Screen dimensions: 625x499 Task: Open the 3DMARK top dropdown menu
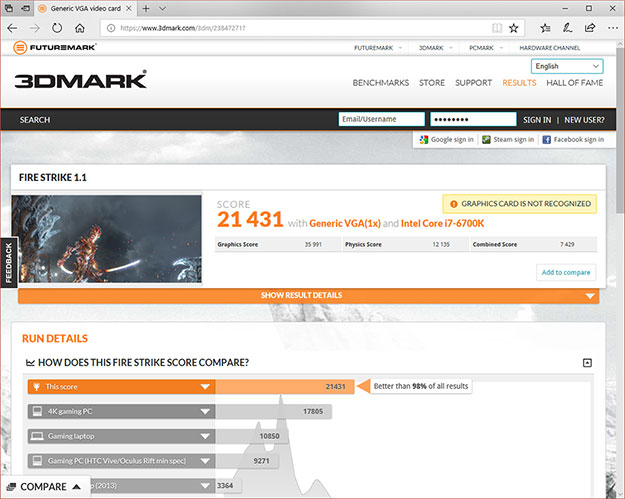[435, 48]
